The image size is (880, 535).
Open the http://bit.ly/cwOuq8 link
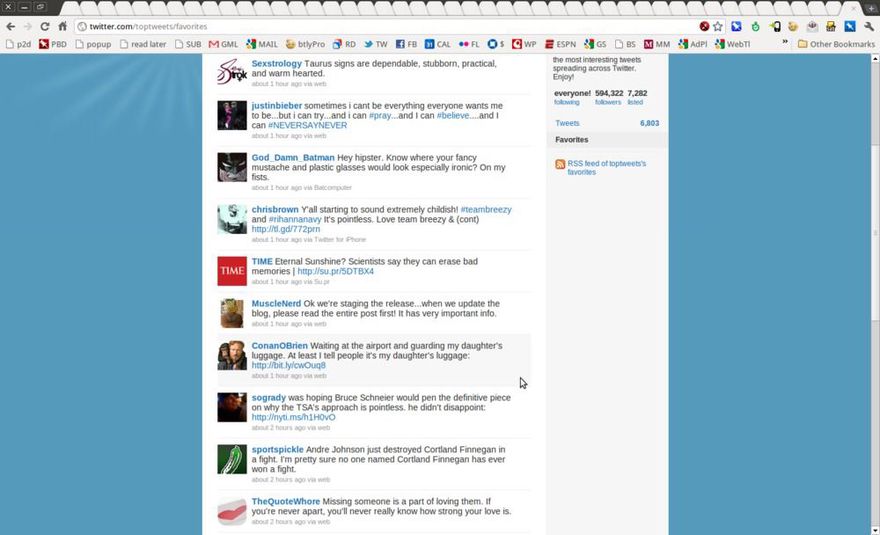coord(288,365)
